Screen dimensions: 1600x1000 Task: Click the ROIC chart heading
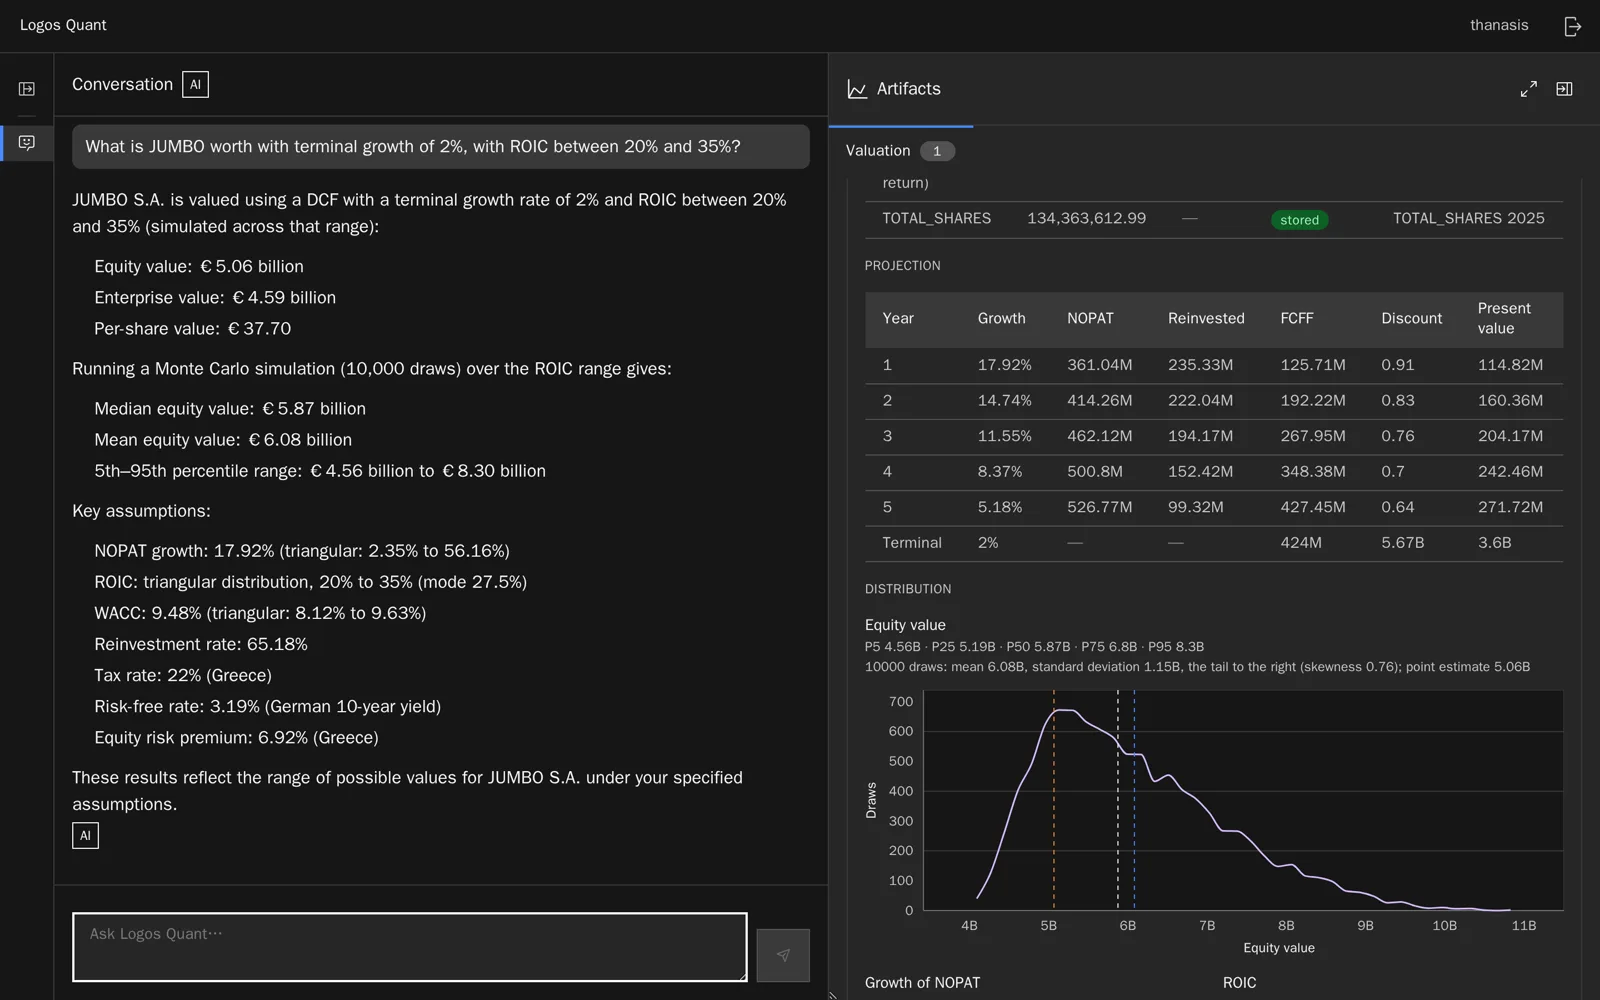tap(1239, 983)
